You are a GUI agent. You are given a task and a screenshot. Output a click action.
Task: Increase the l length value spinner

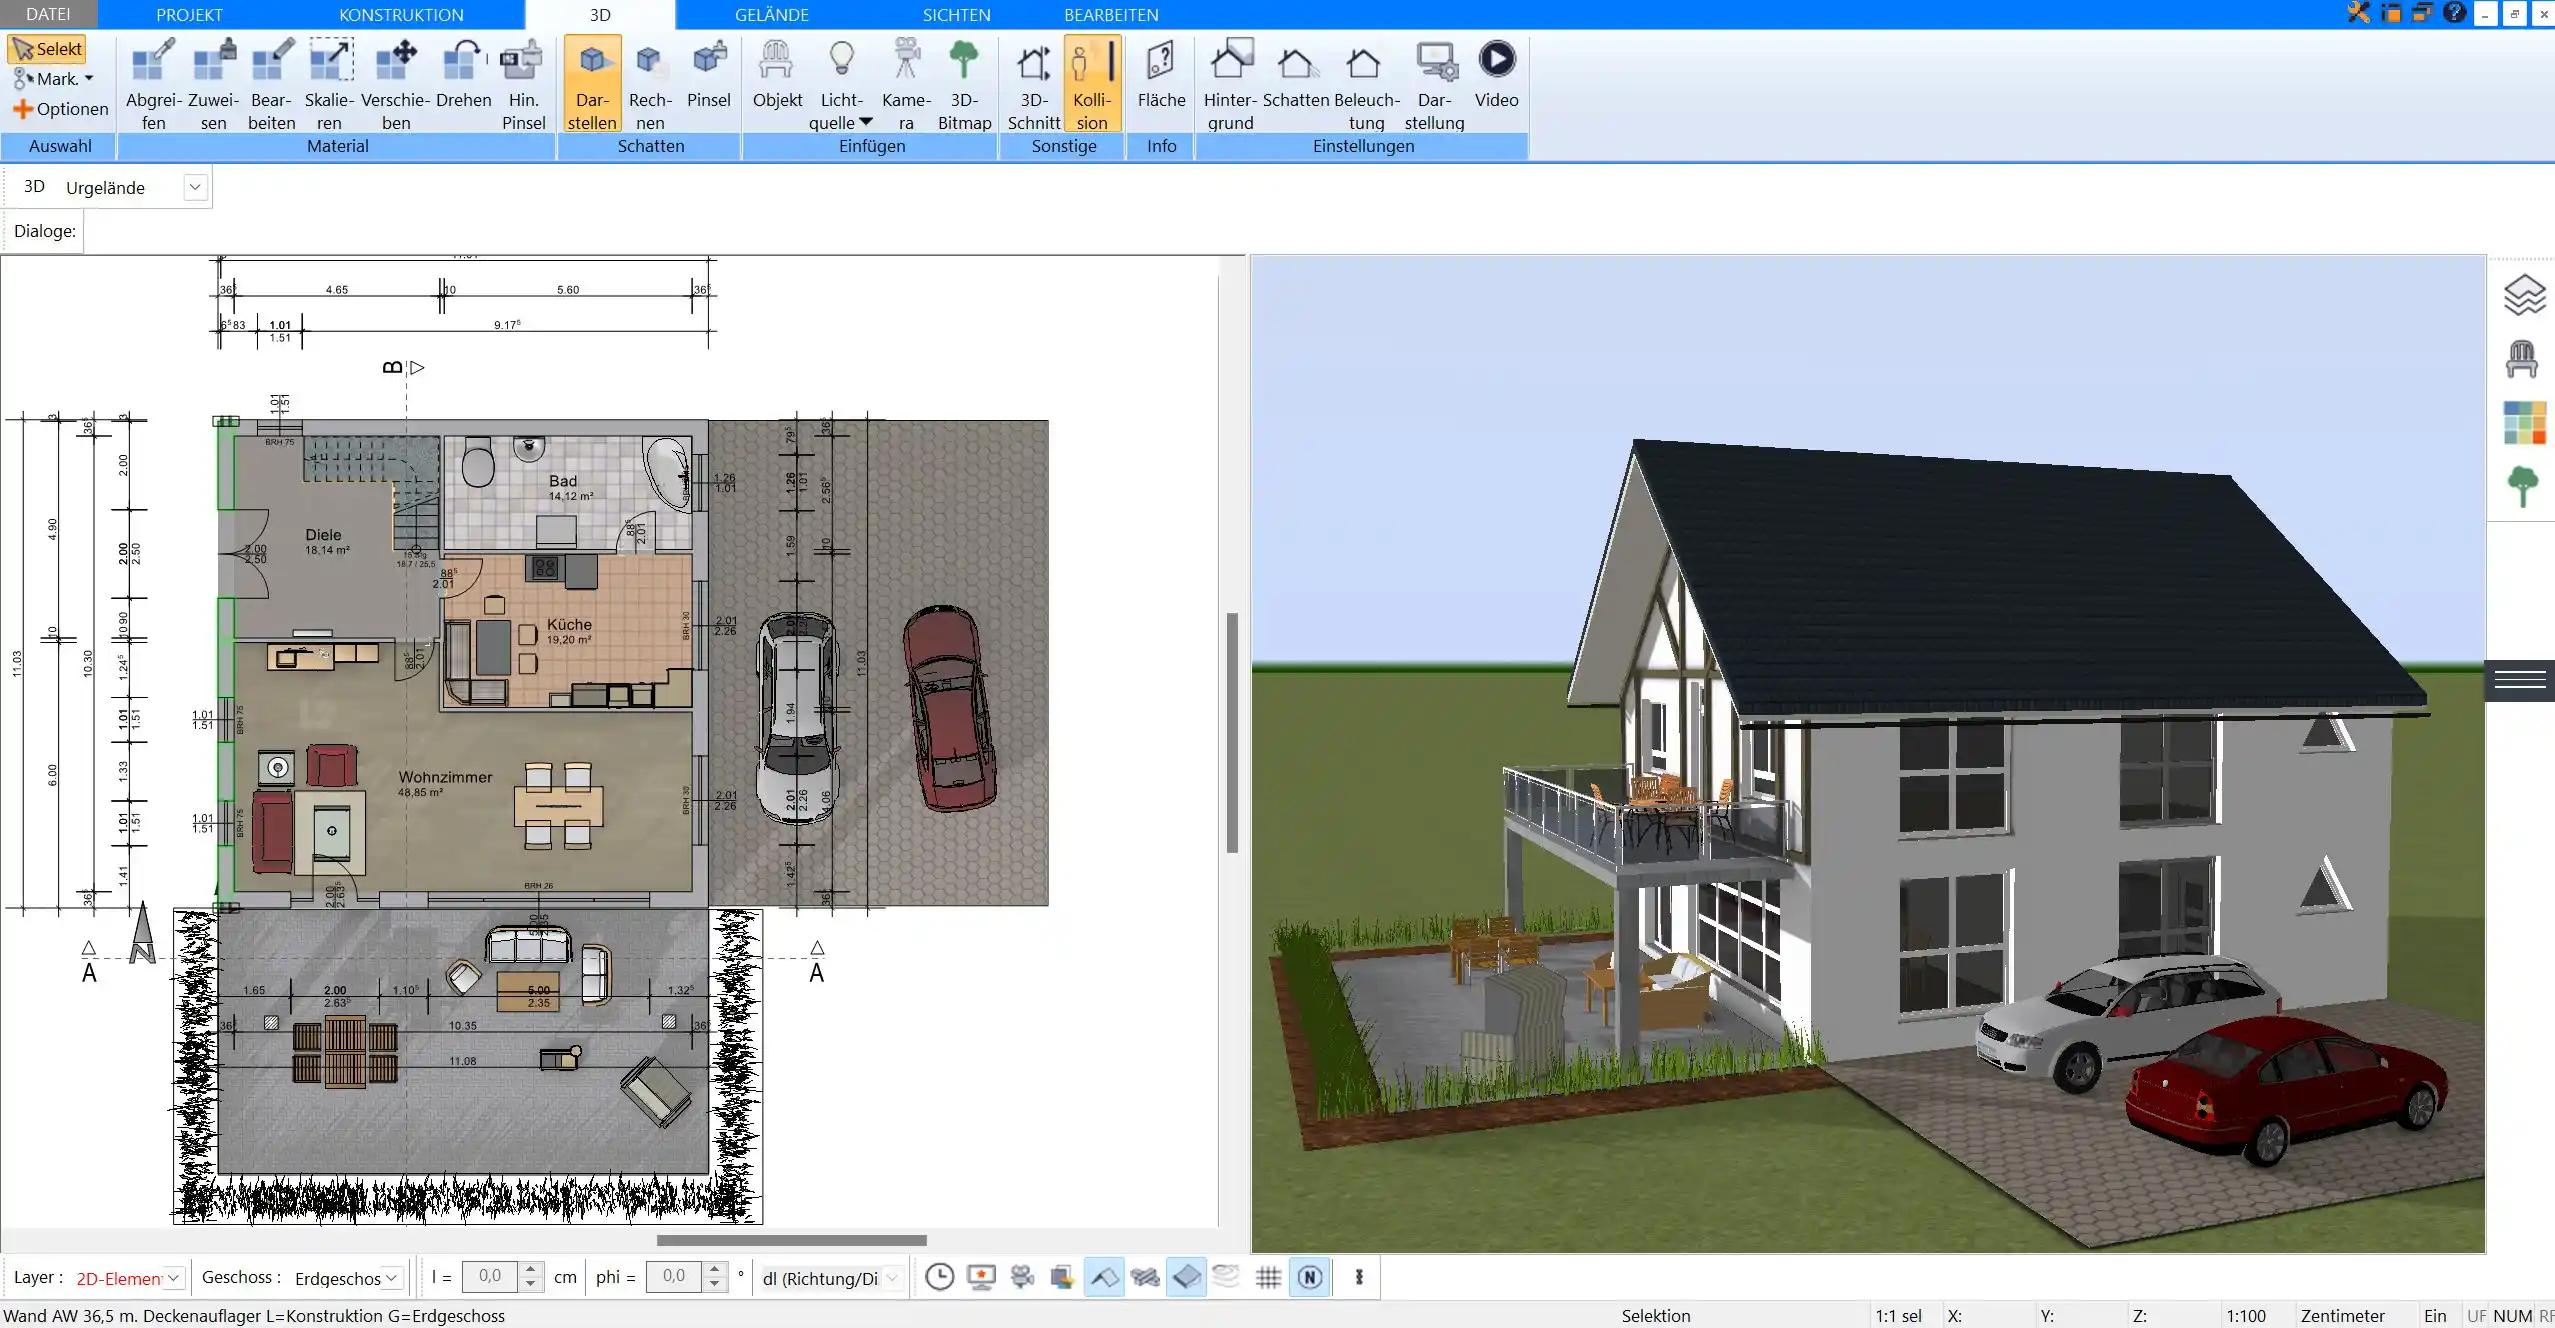click(x=531, y=1270)
